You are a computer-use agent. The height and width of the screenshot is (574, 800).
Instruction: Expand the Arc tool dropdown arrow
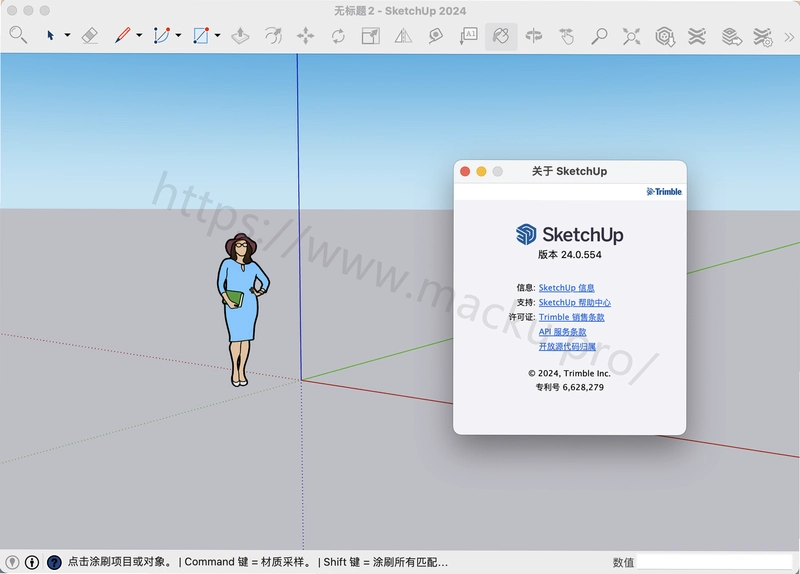tap(178, 35)
